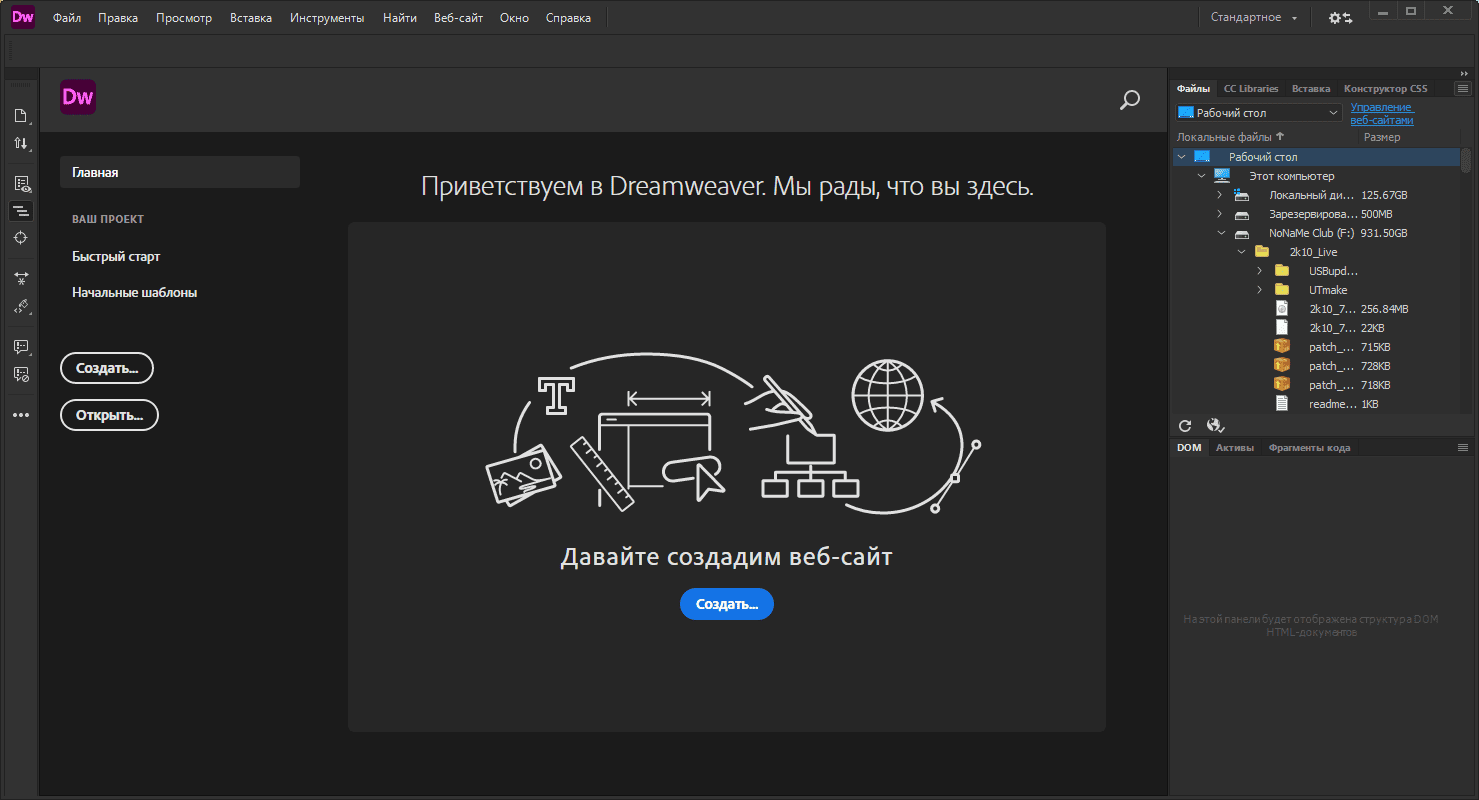Viewport: 1479px width, 800px height.
Task: Expand the Локальный диск 125.67GB node
Action: point(1220,195)
